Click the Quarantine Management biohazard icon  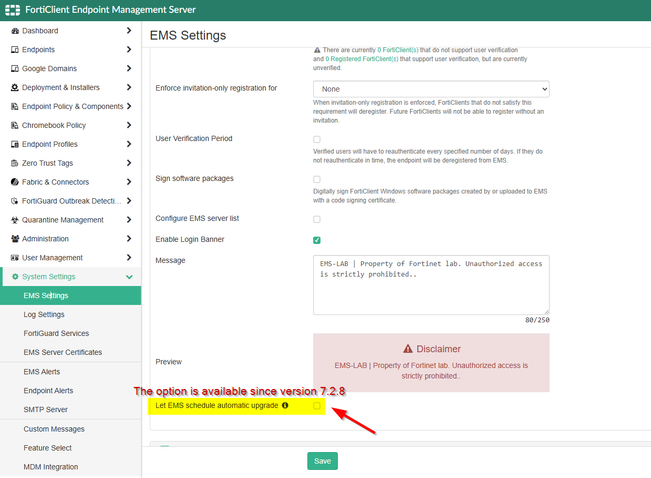click(x=15, y=220)
